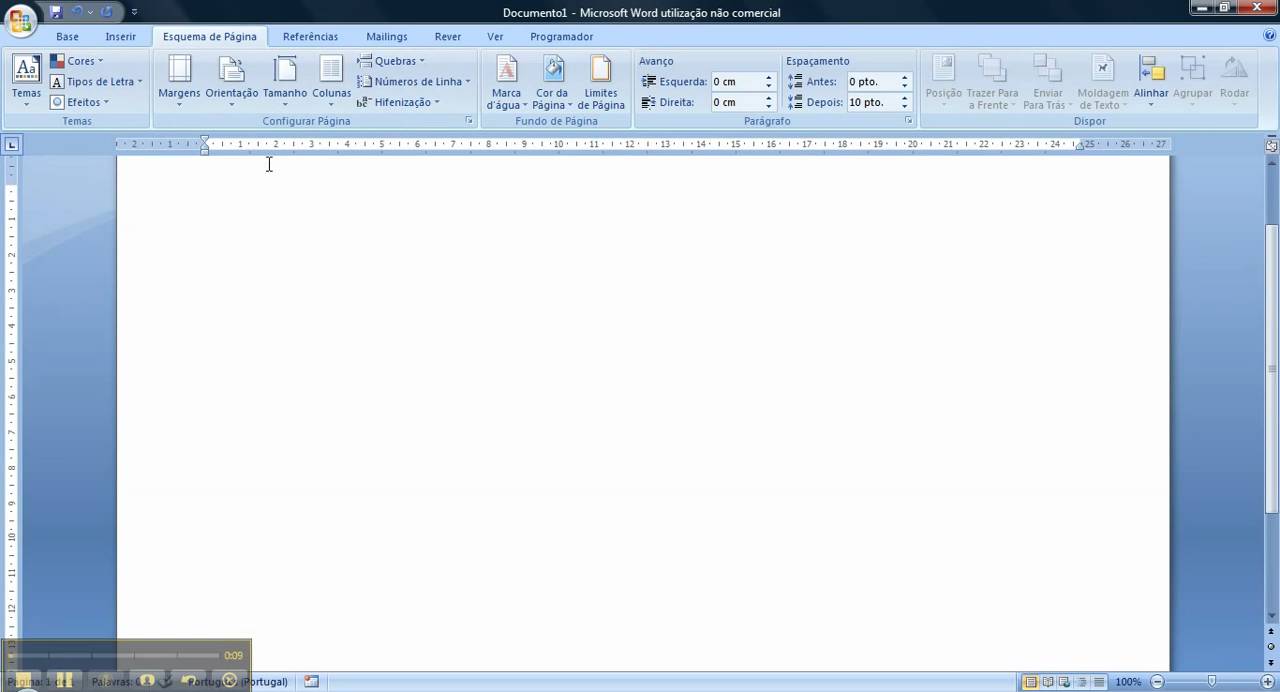
Task: Open Alinhar align menu
Action: click(1151, 82)
